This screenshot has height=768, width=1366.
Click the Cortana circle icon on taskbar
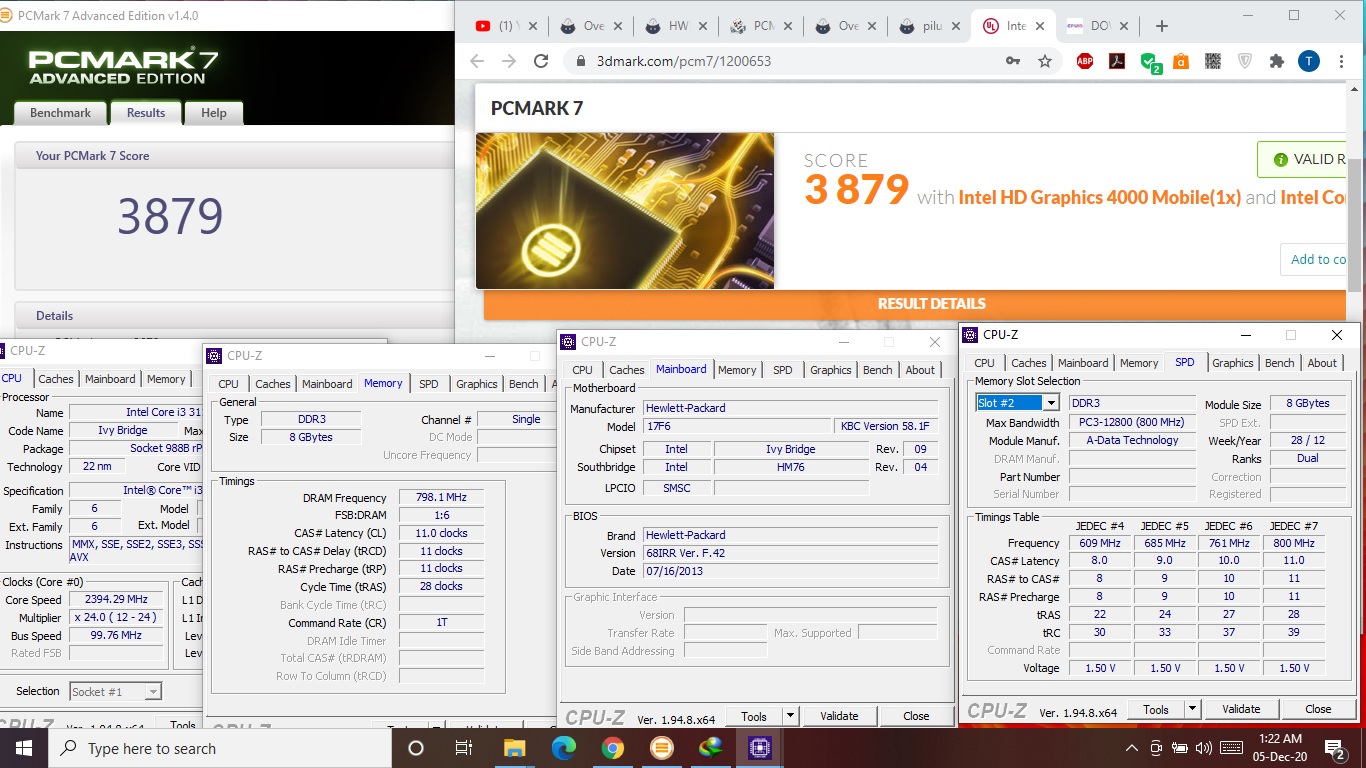click(x=416, y=748)
